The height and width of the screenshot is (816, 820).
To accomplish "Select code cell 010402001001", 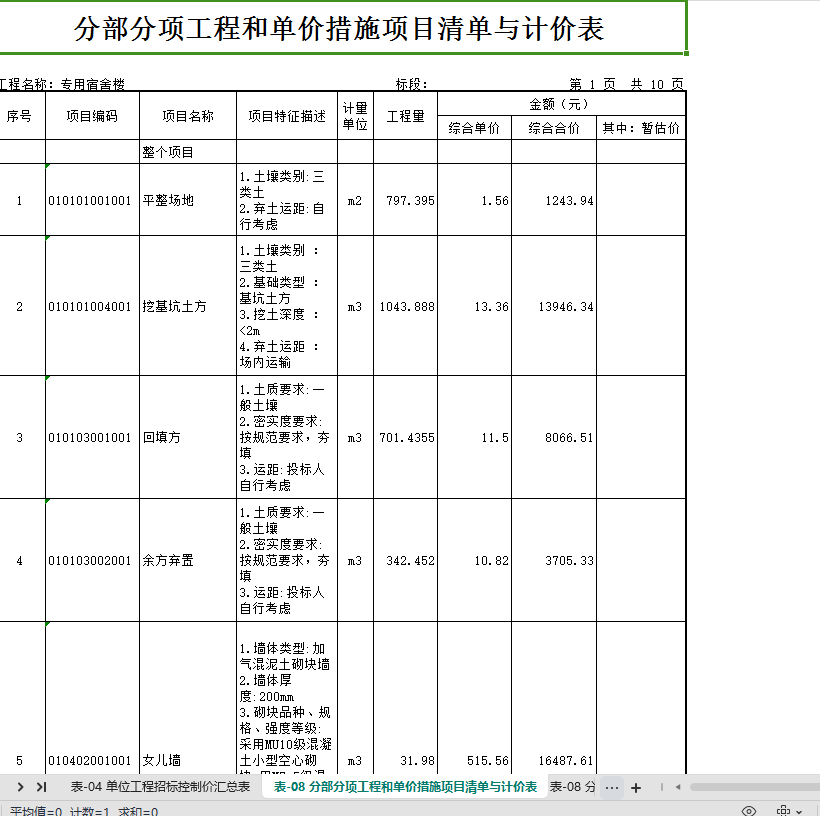I will (x=93, y=698).
